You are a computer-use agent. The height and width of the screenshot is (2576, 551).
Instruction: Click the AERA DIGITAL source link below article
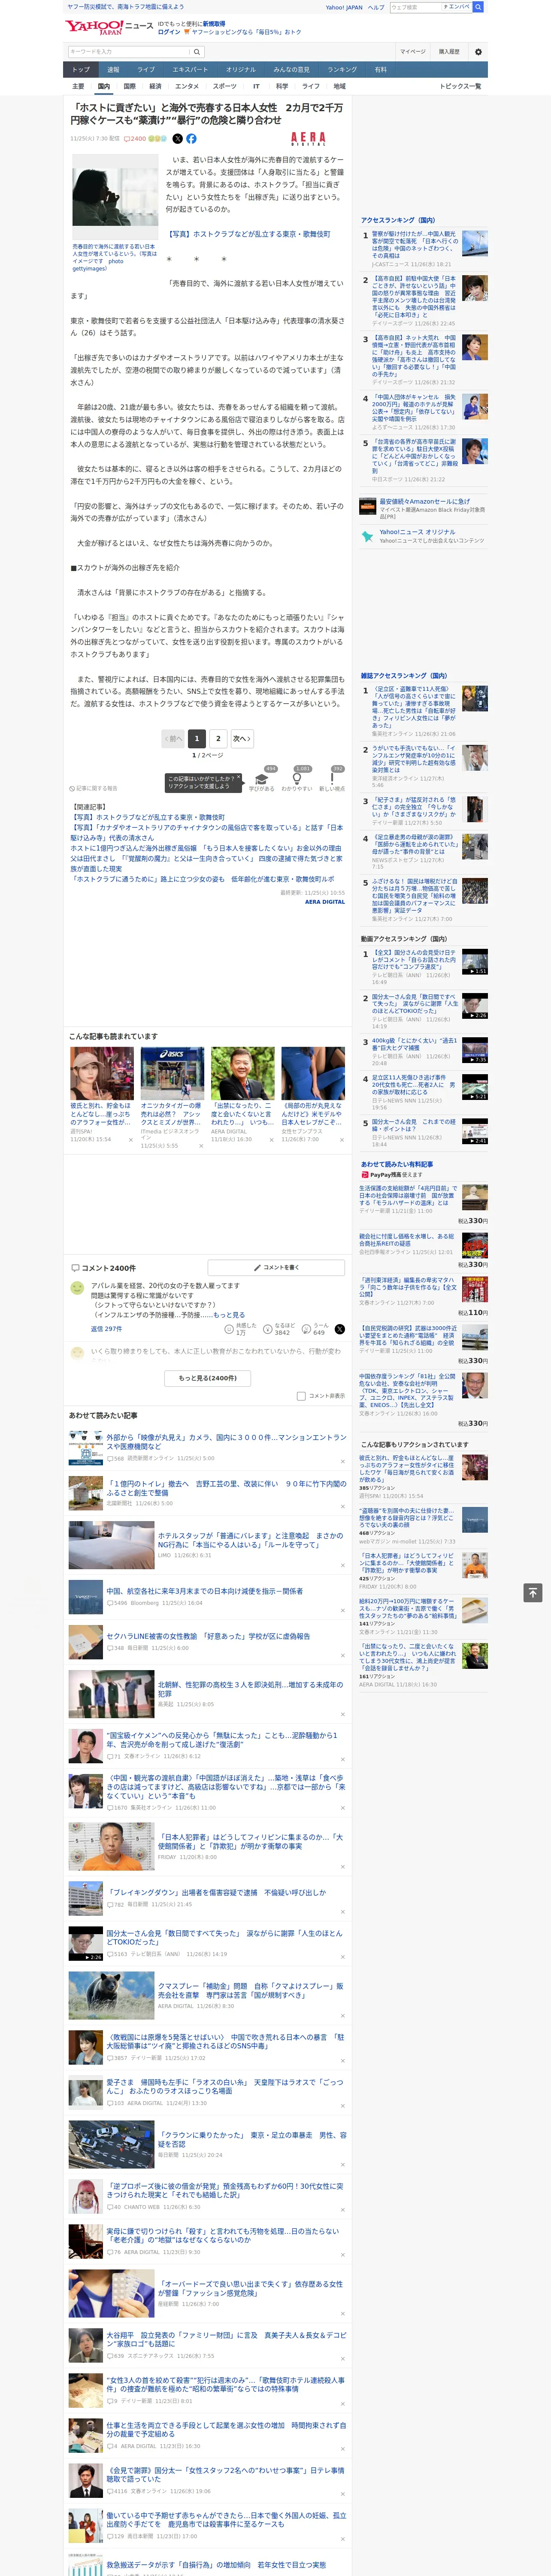[x=325, y=902]
